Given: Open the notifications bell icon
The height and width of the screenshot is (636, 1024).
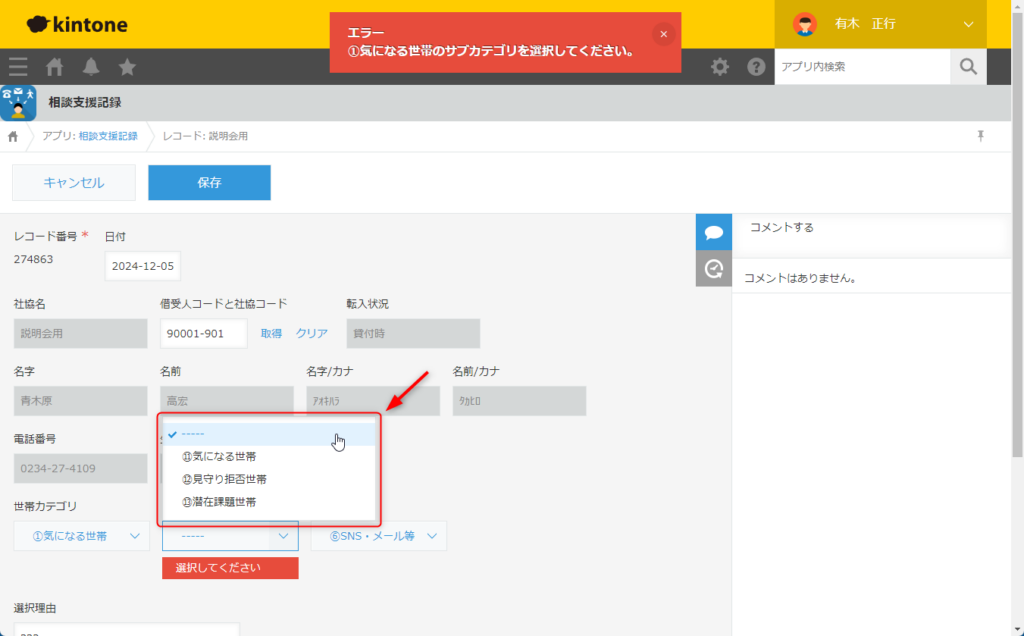Looking at the screenshot, I should (91, 67).
